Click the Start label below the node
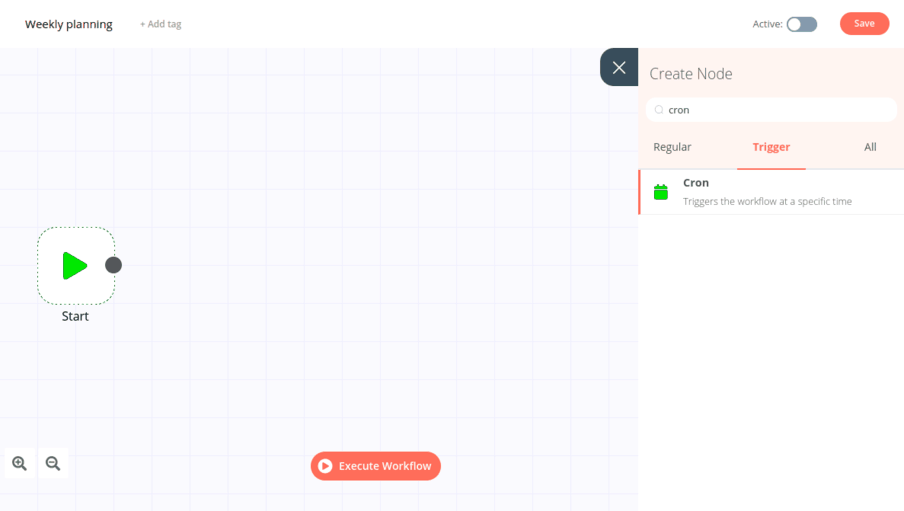This screenshot has width=904, height=511. [75, 316]
